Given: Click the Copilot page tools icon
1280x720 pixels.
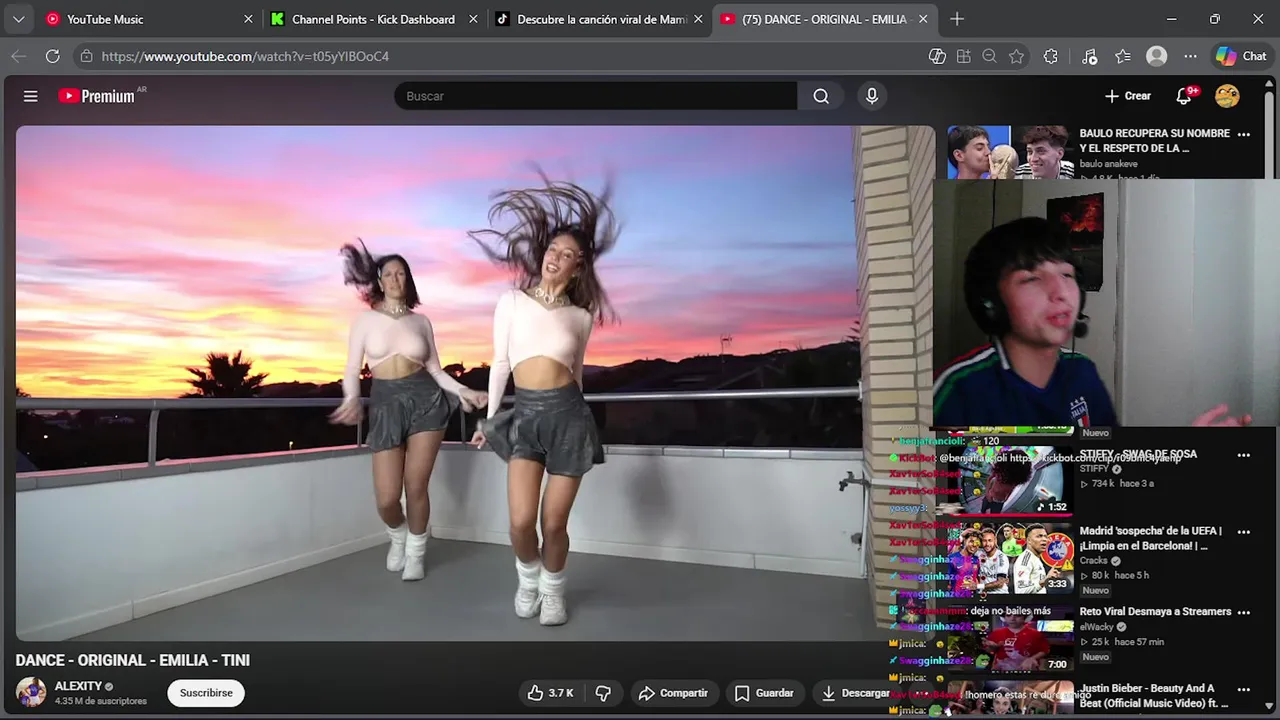Looking at the screenshot, I should pyautogui.click(x=937, y=57).
